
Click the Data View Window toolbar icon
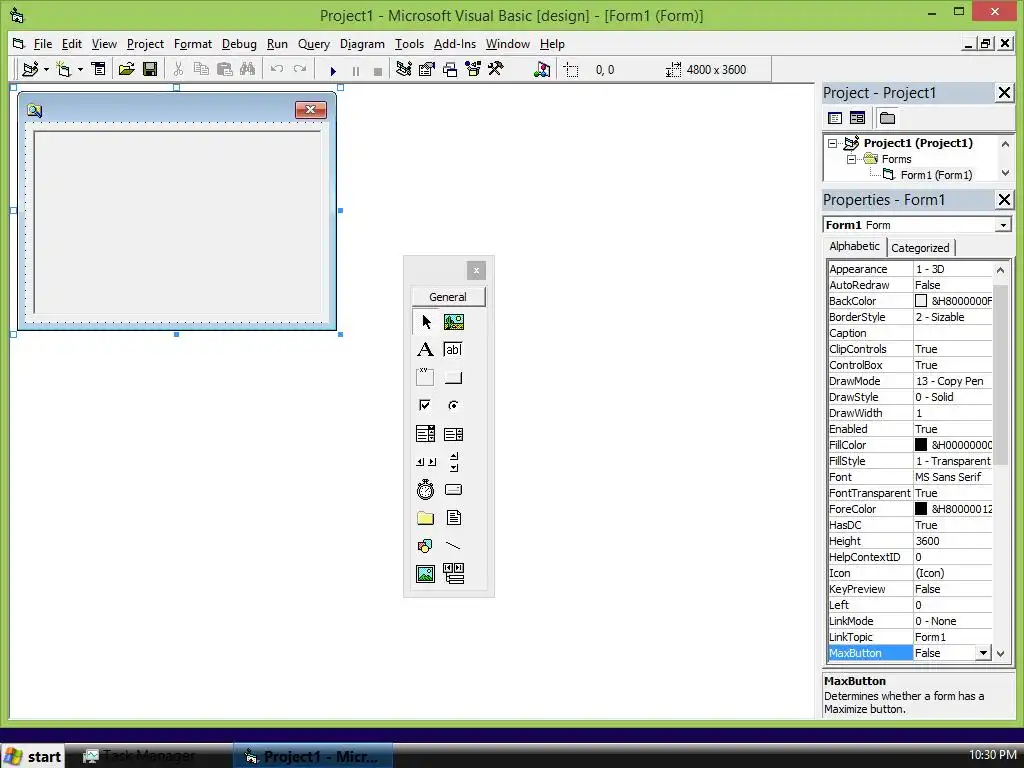(x=541, y=69)
